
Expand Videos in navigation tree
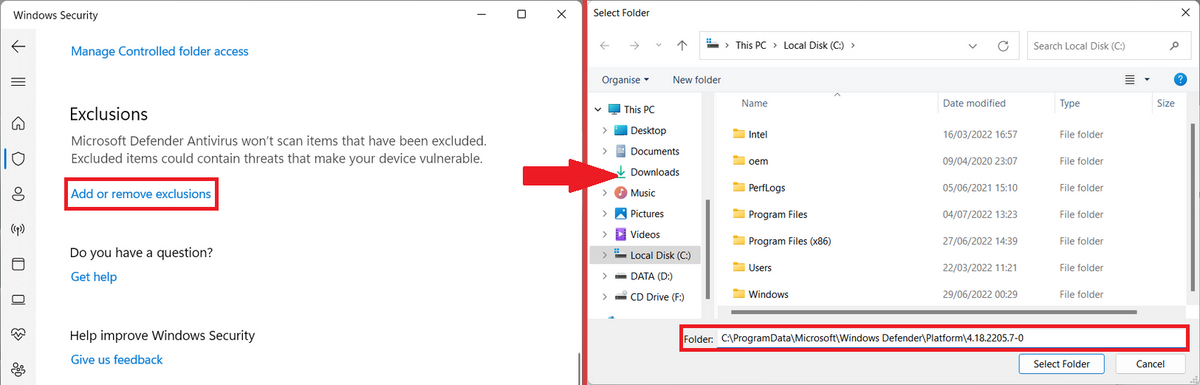(x=605, y=234)
